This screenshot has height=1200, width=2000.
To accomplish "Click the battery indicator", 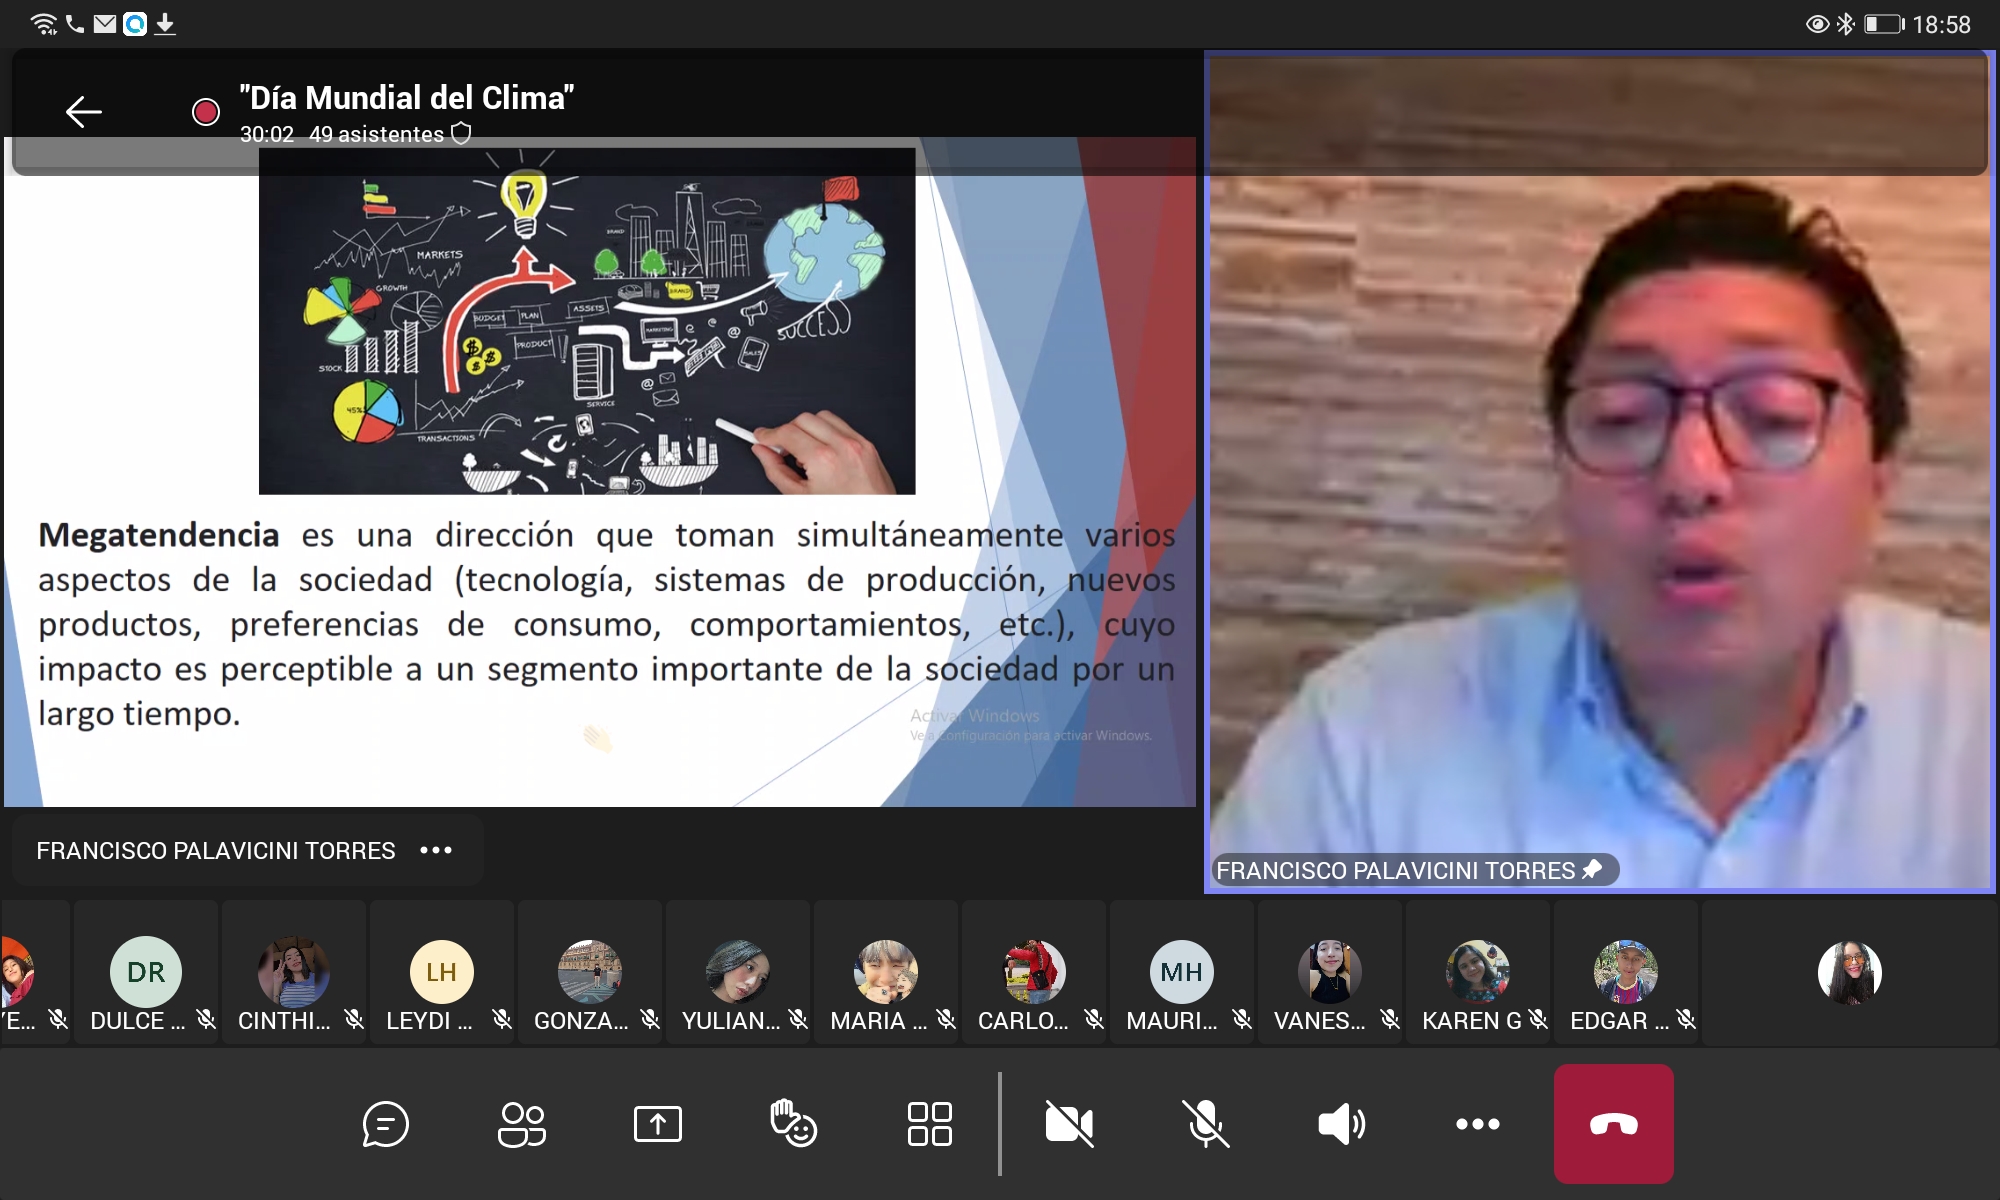I will click(x=1884, y=24).
